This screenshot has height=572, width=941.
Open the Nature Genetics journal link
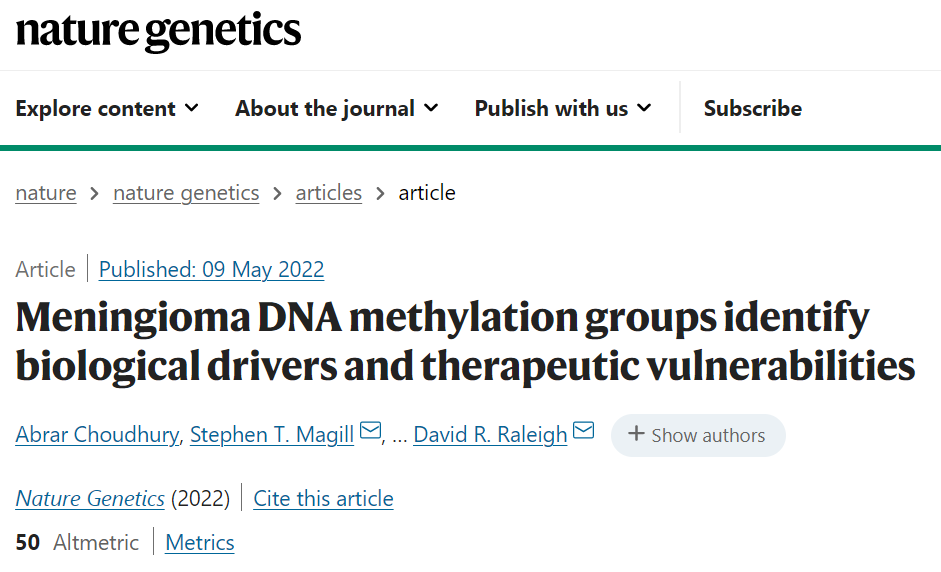click(x=90, y=499)
